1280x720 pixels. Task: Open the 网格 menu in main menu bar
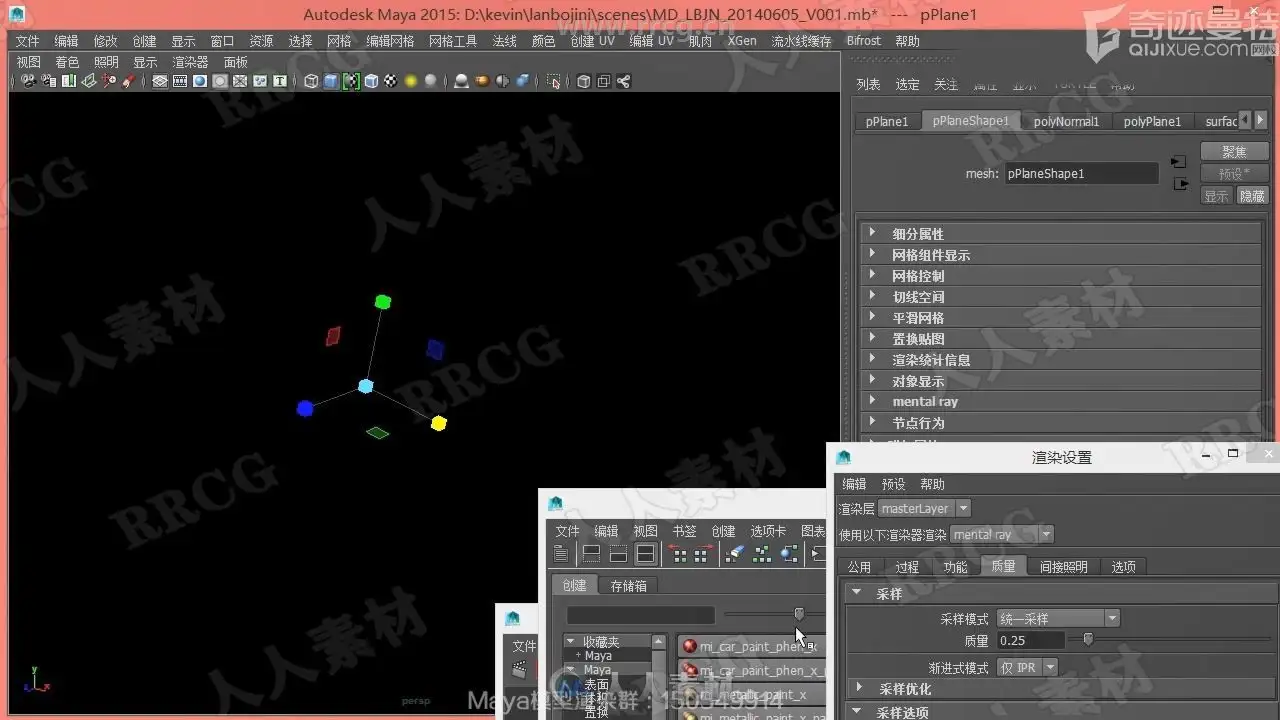(x=340, y=41)
